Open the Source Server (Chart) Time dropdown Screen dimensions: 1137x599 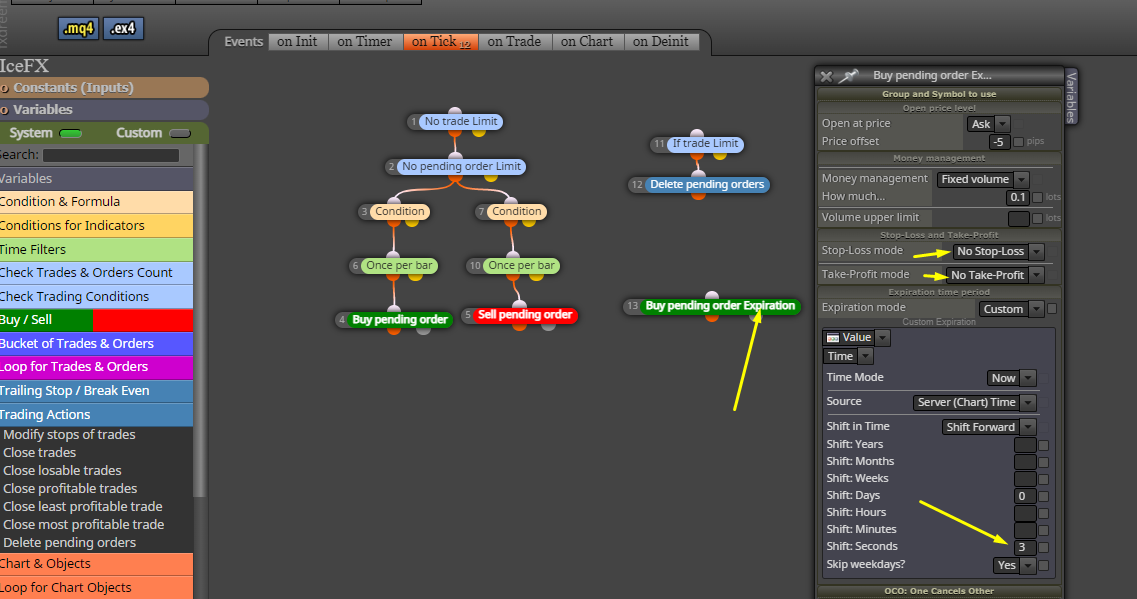point(974,402)
